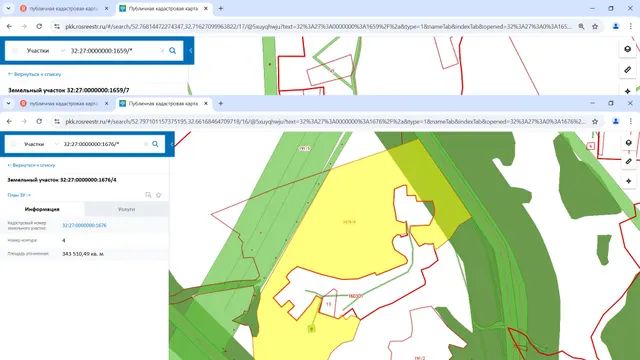Screen dimensions: 640x360
Task: View site information icon in front window
Action: pyautogui.click(x=57, y=121)
